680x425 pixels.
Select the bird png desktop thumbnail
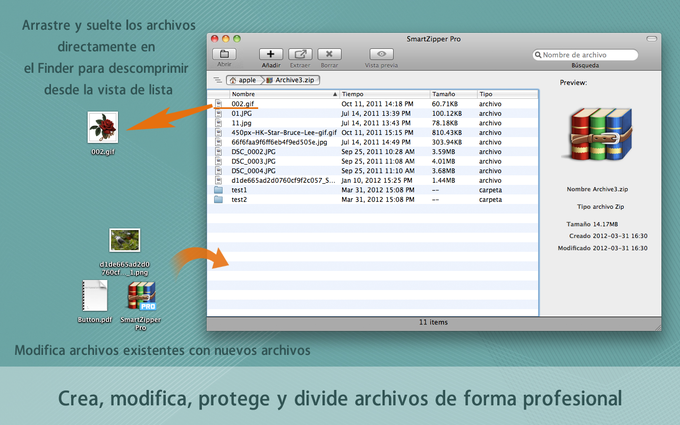(125, 240)
